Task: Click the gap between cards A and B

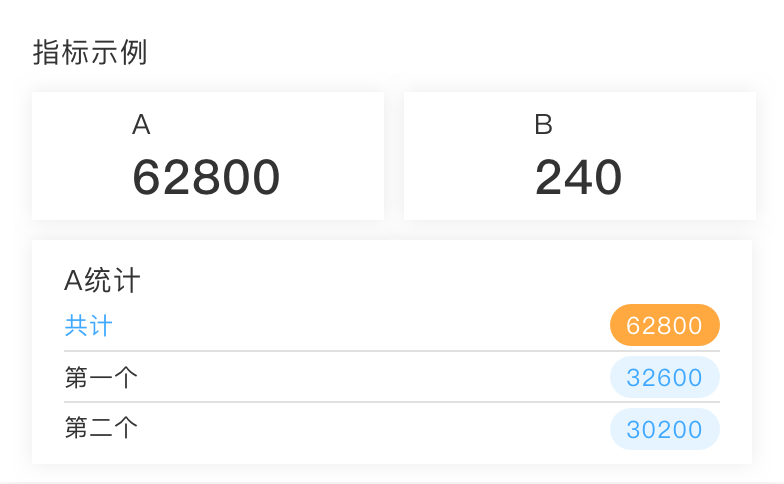Action: (394, 156)
